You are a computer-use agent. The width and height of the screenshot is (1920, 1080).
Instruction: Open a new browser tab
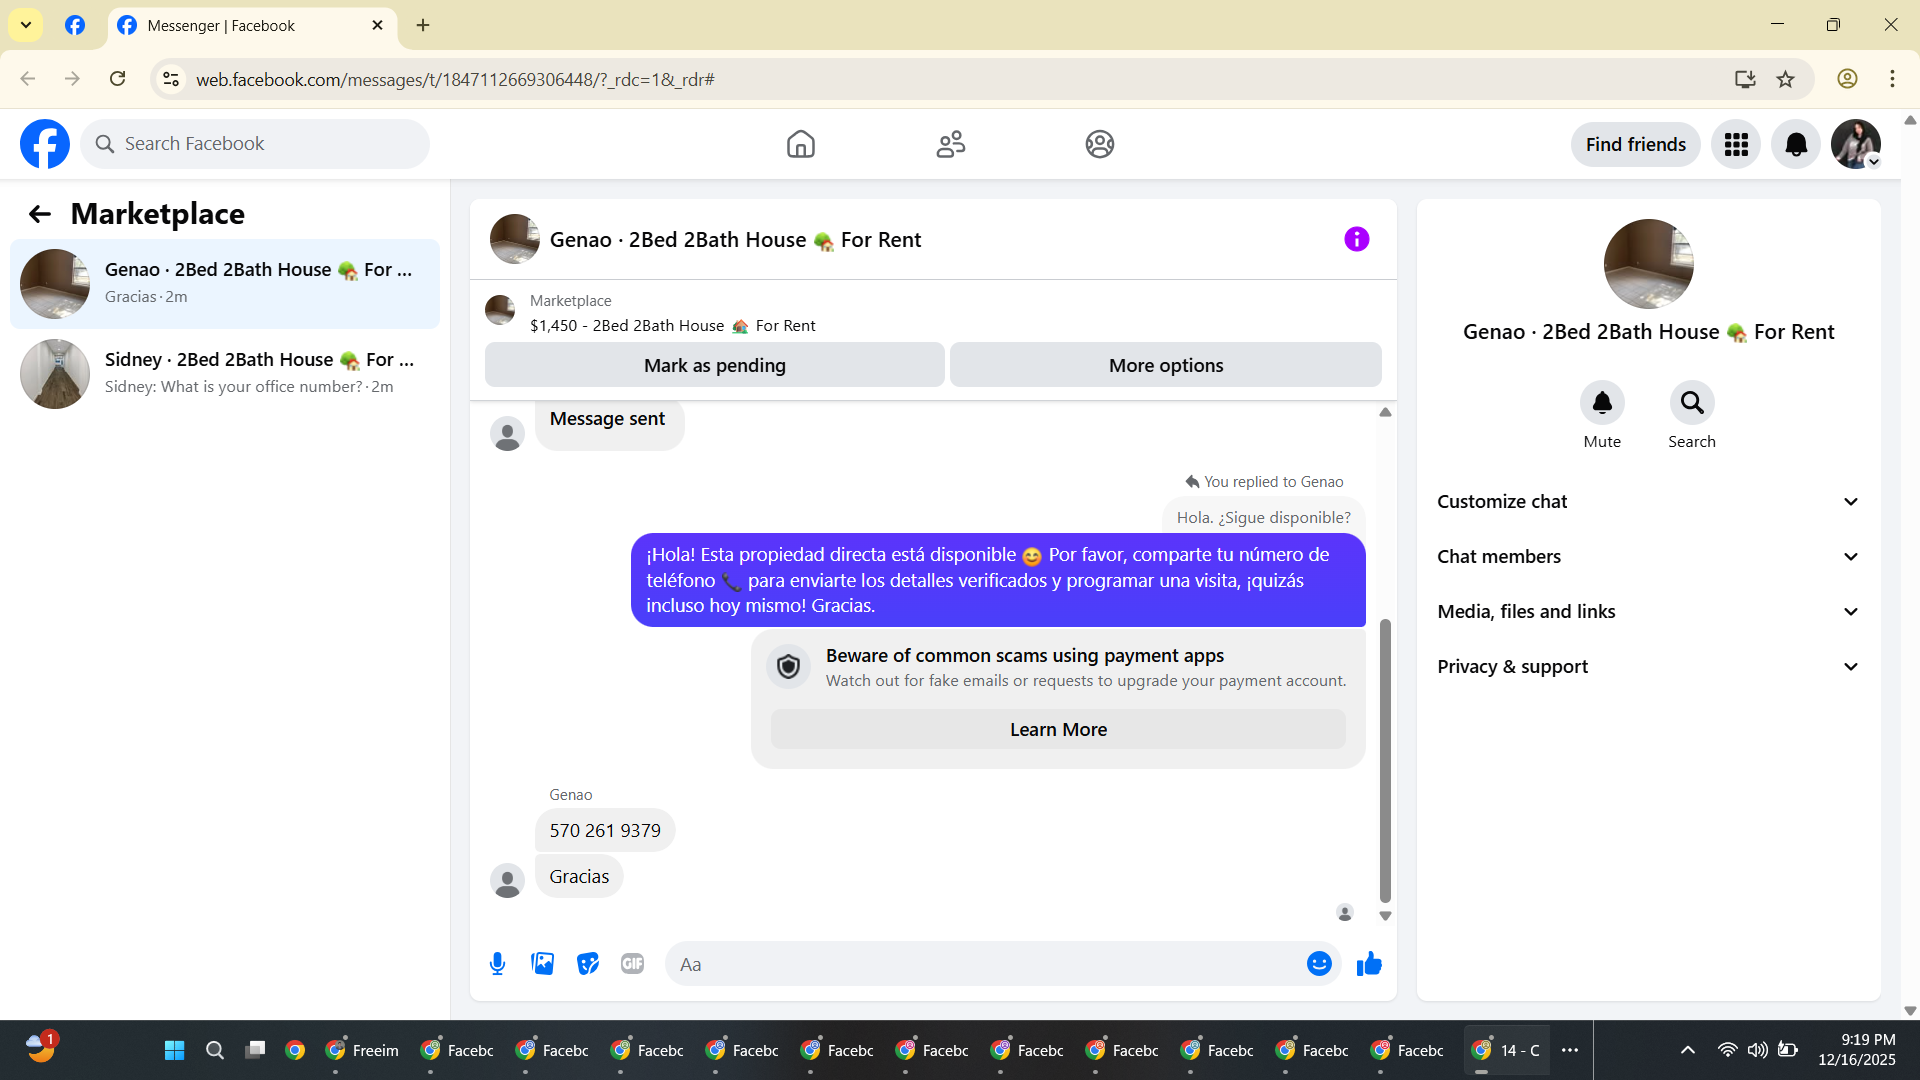(x=423, y=25)
